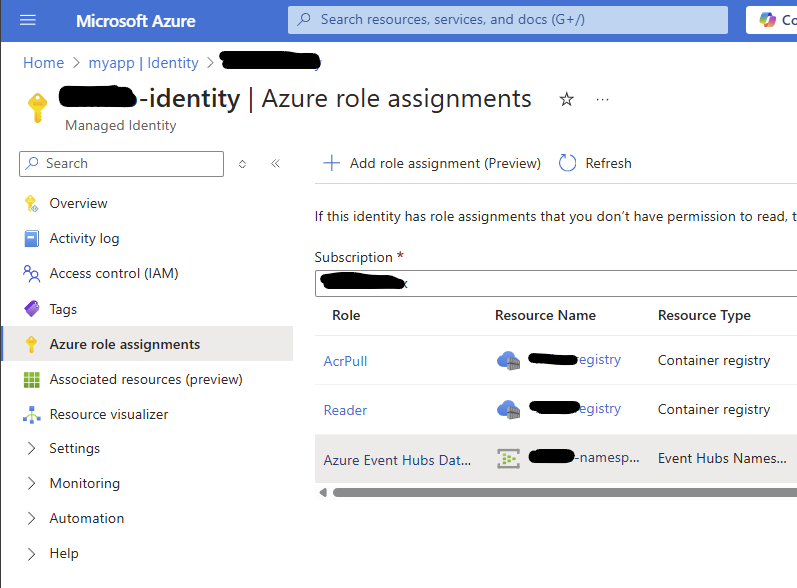Open Access control (IAM)
797x588 pixels.
tap(114, 273)
